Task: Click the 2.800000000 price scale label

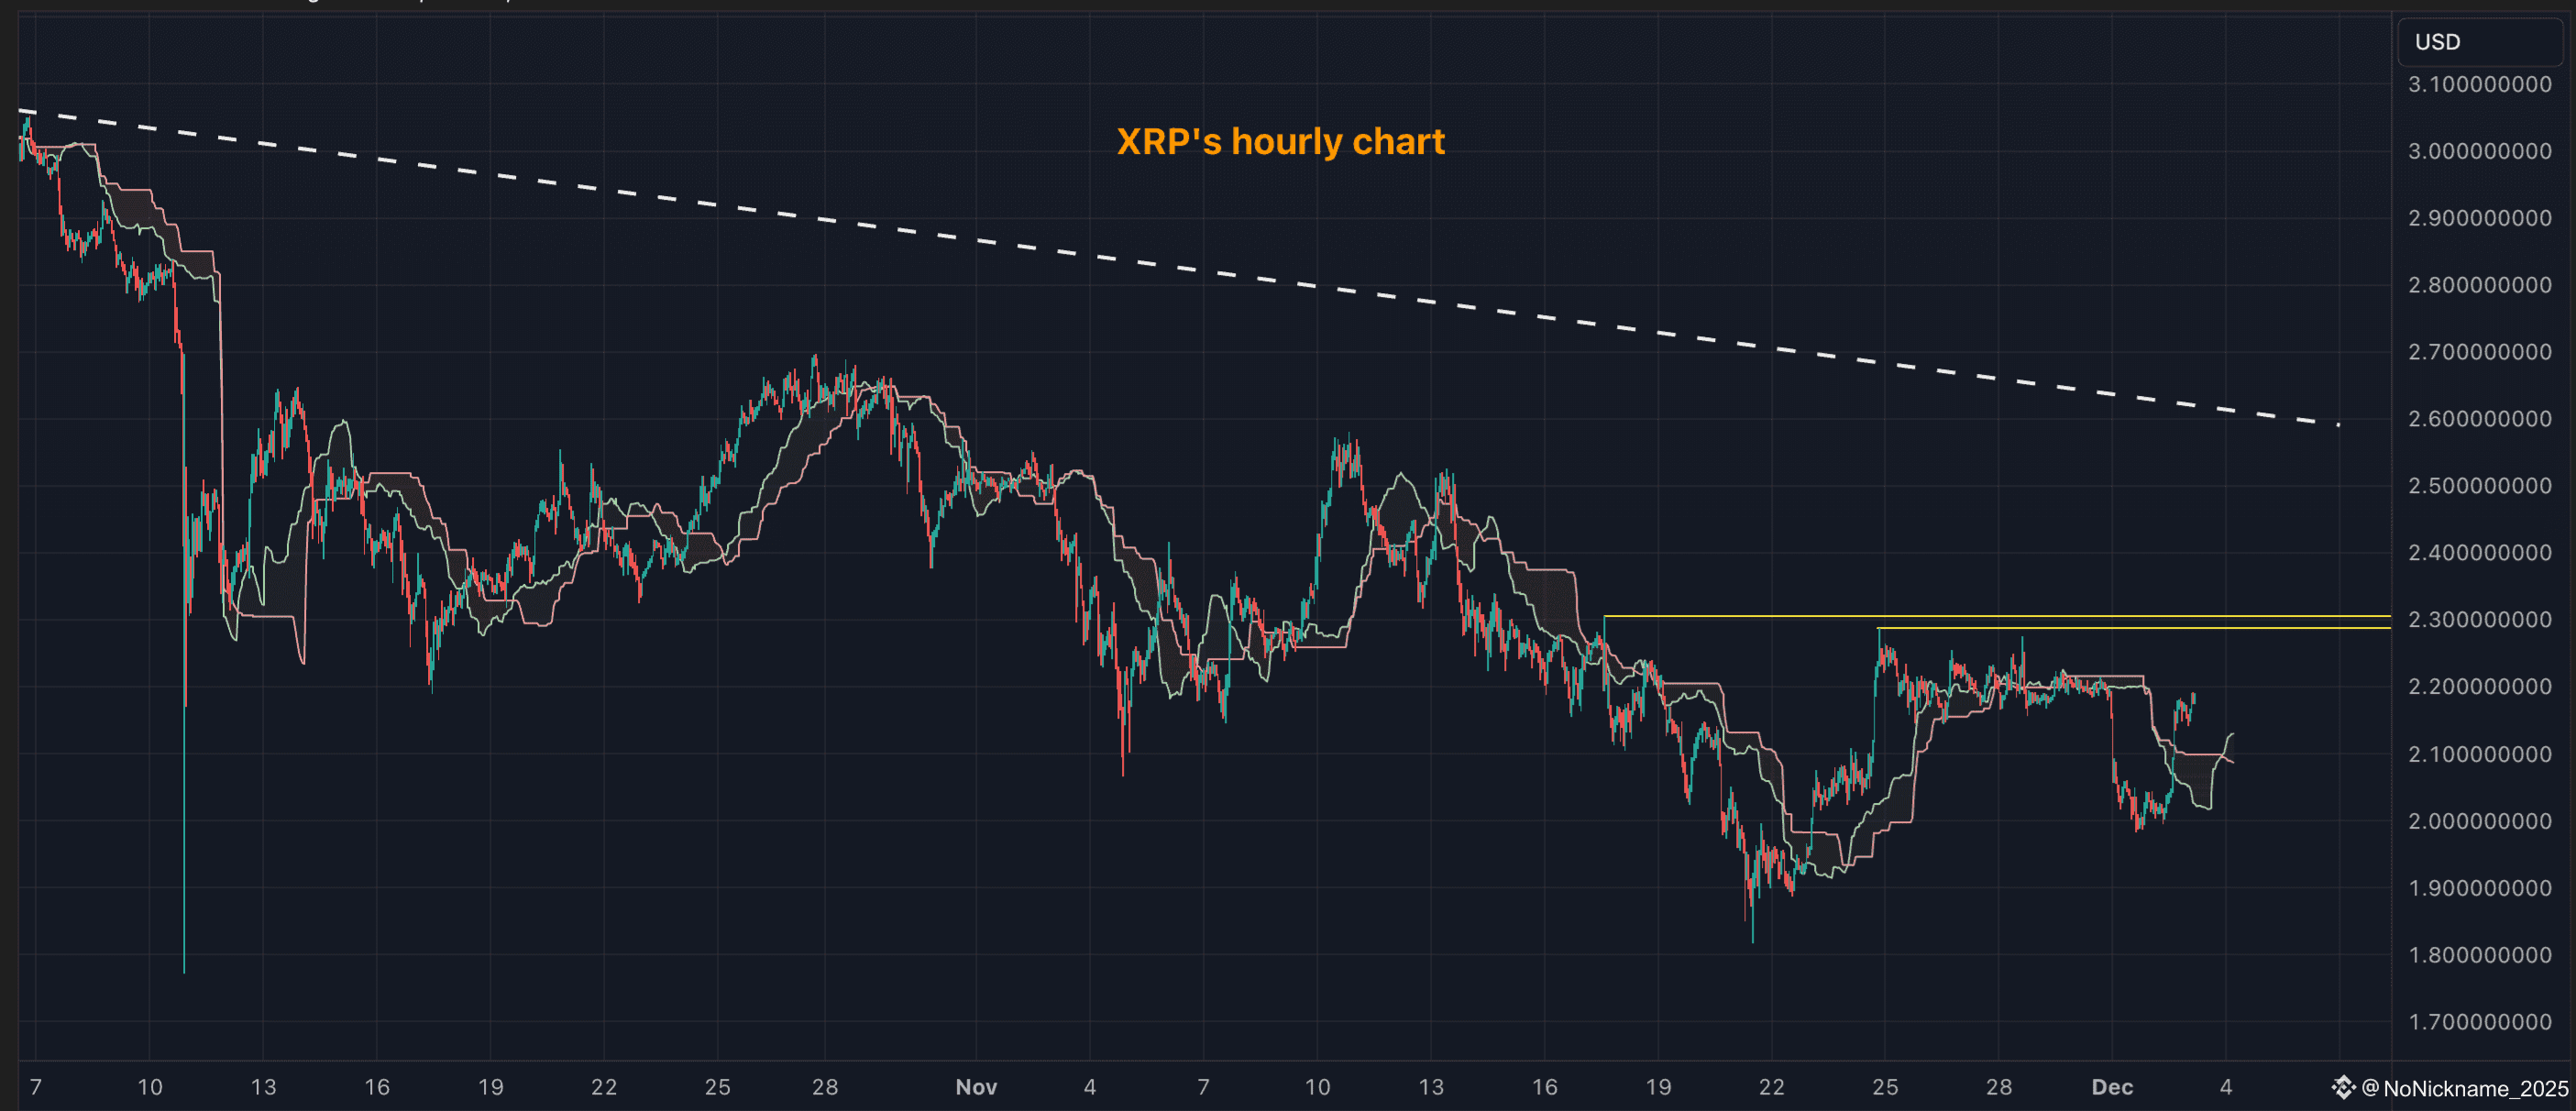Action: (x=2479, y=285)
